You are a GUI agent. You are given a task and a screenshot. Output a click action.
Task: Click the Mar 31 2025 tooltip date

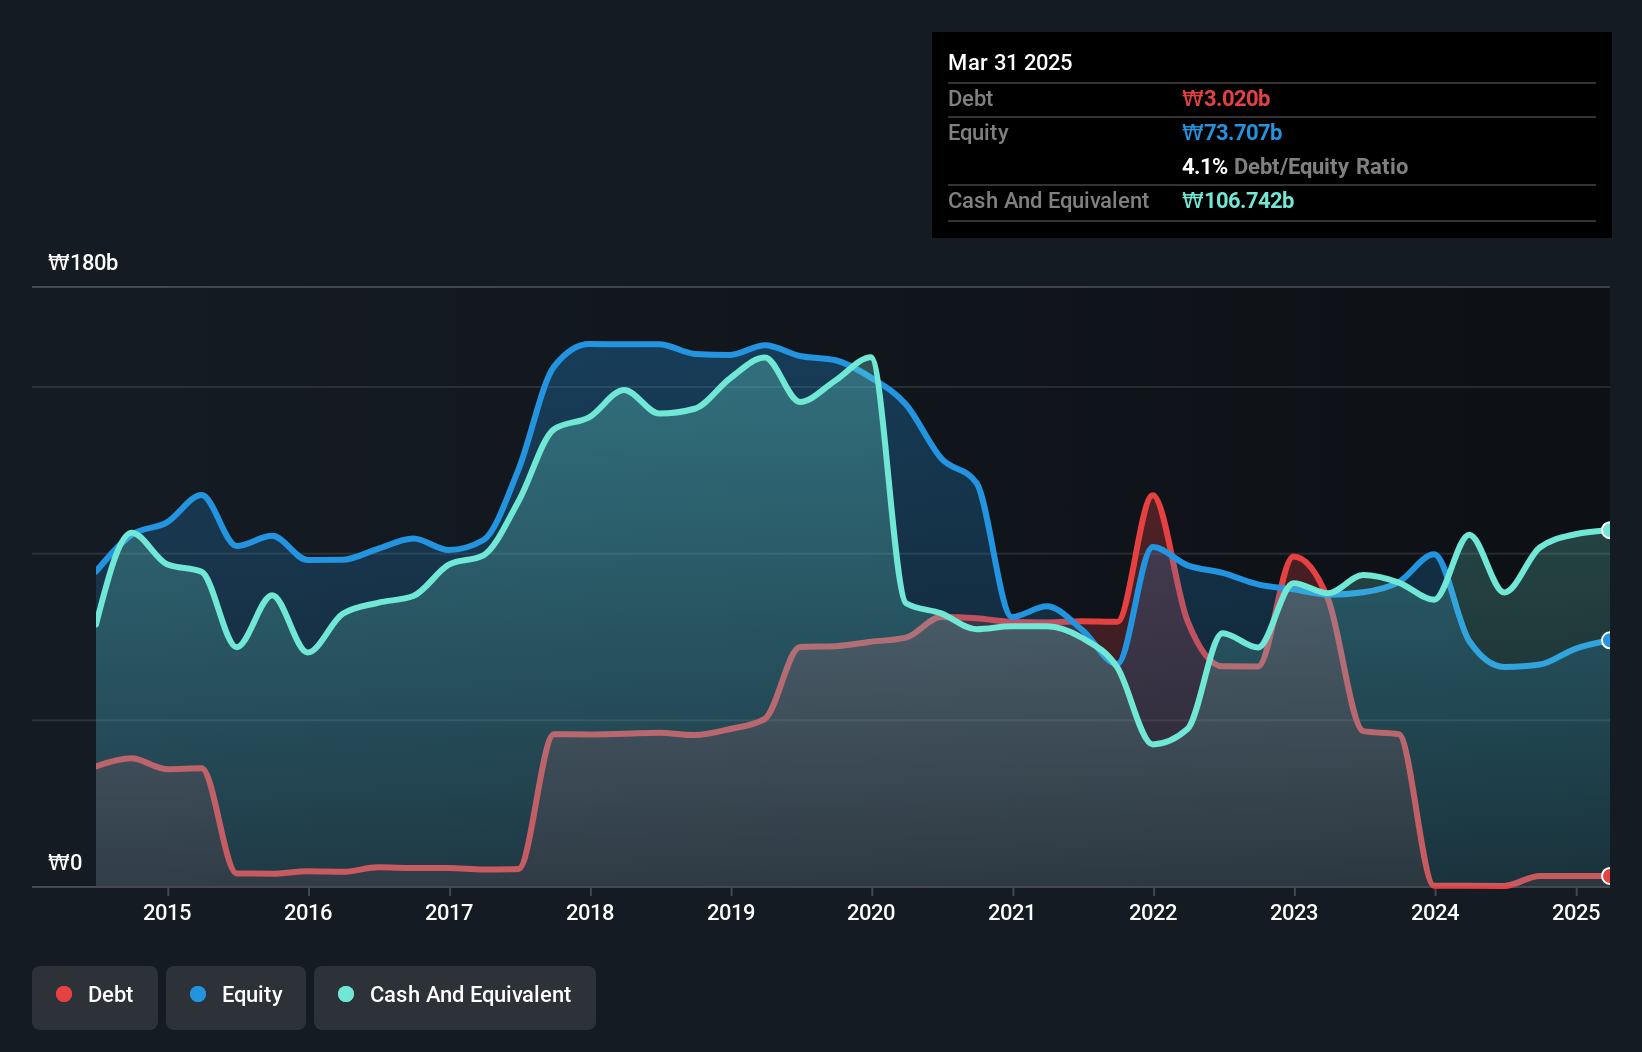coord(1010,62)
